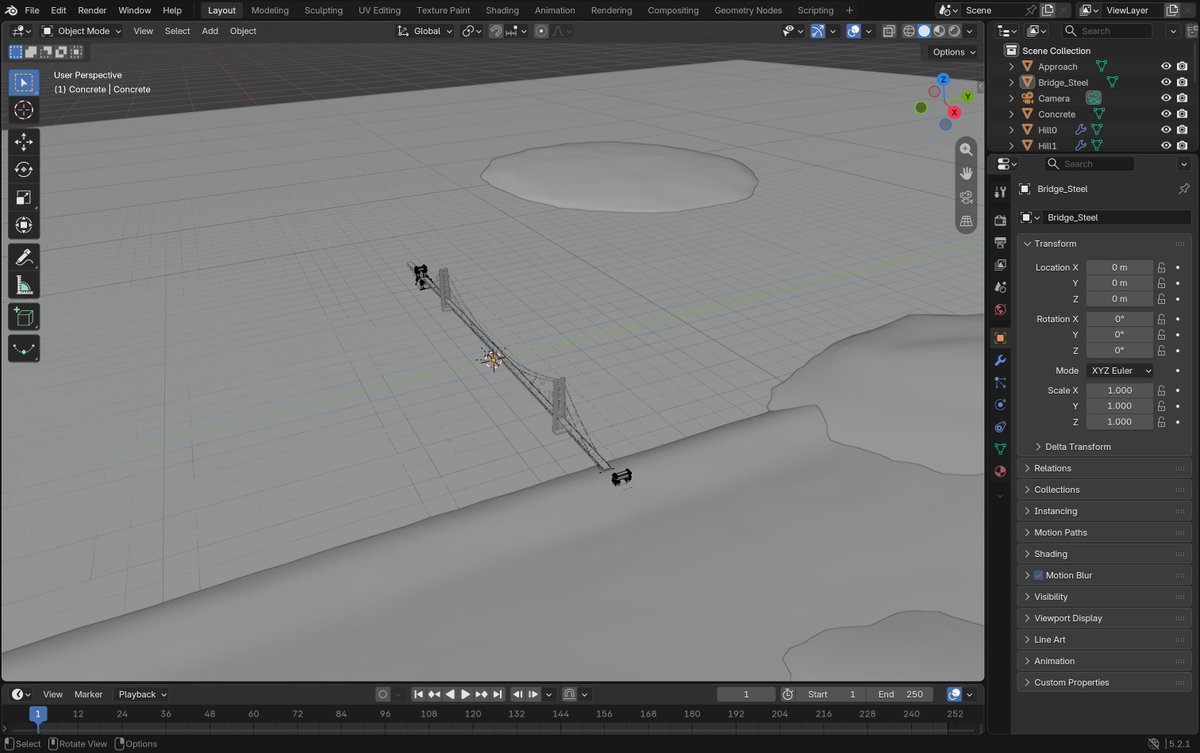Screen dimensions: 1200x753
Task: Open the XYZ Euler rotation mode dropdown
Action: 1120,371
